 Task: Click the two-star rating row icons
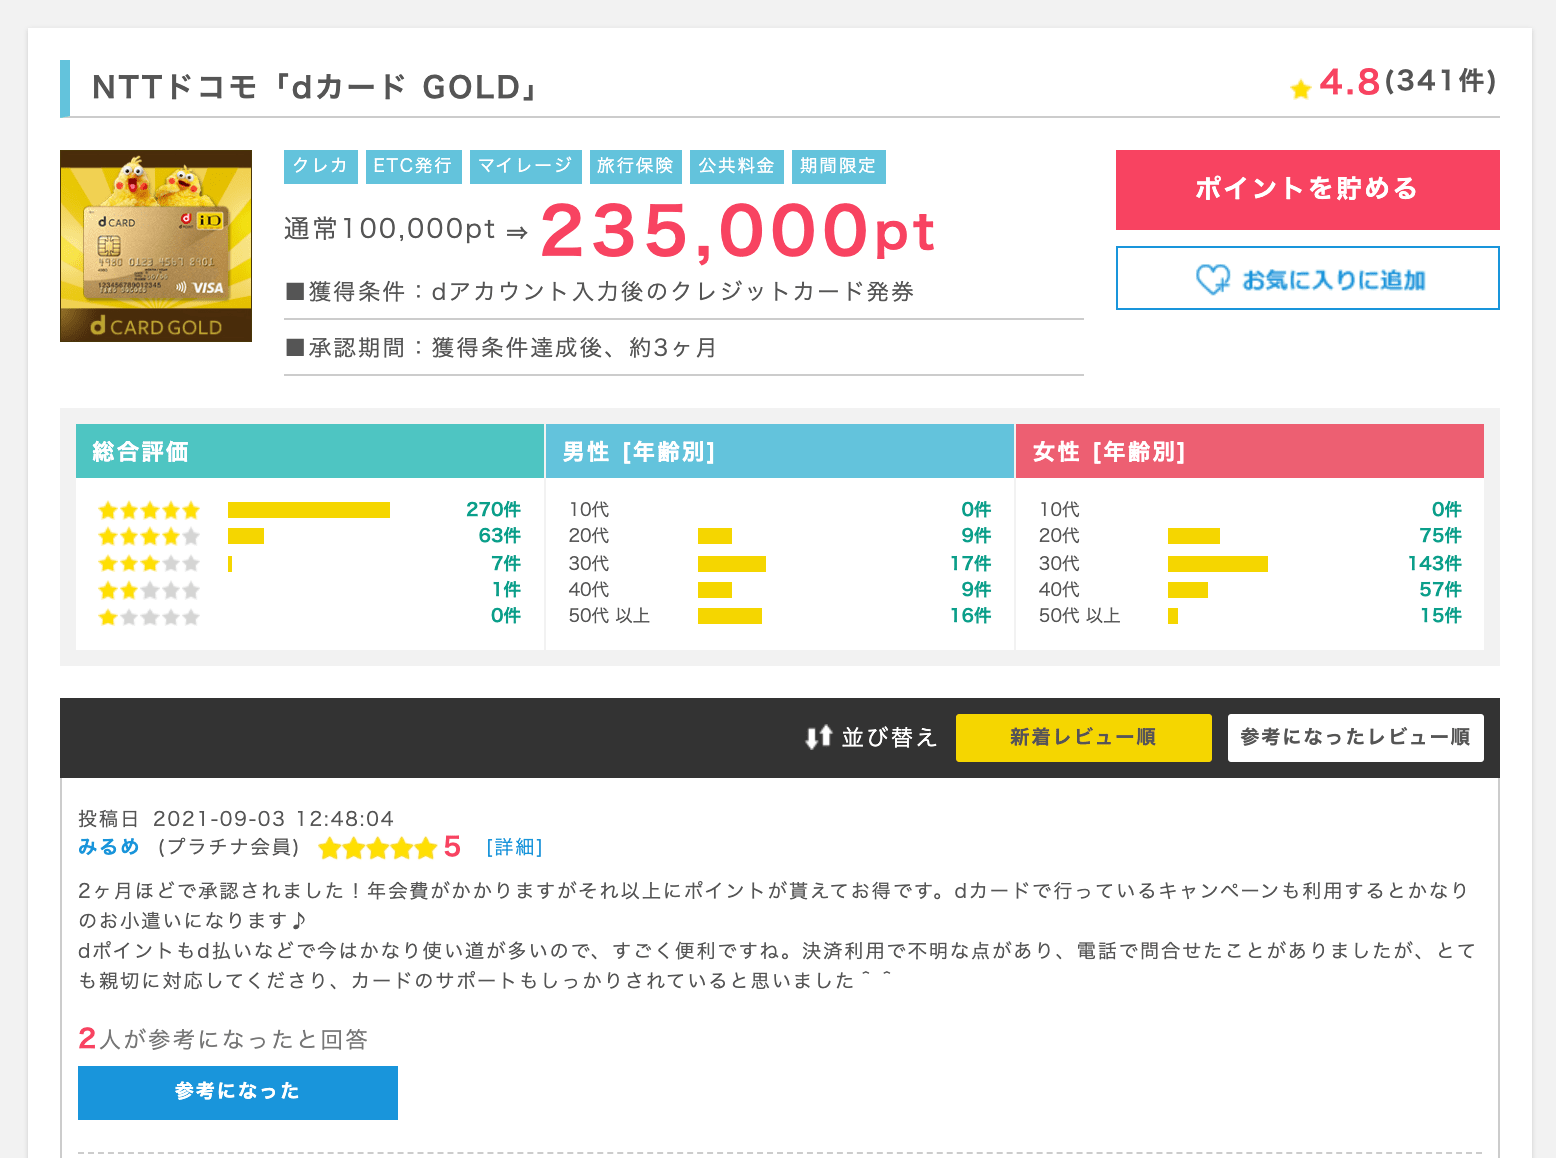pos(149,590)
